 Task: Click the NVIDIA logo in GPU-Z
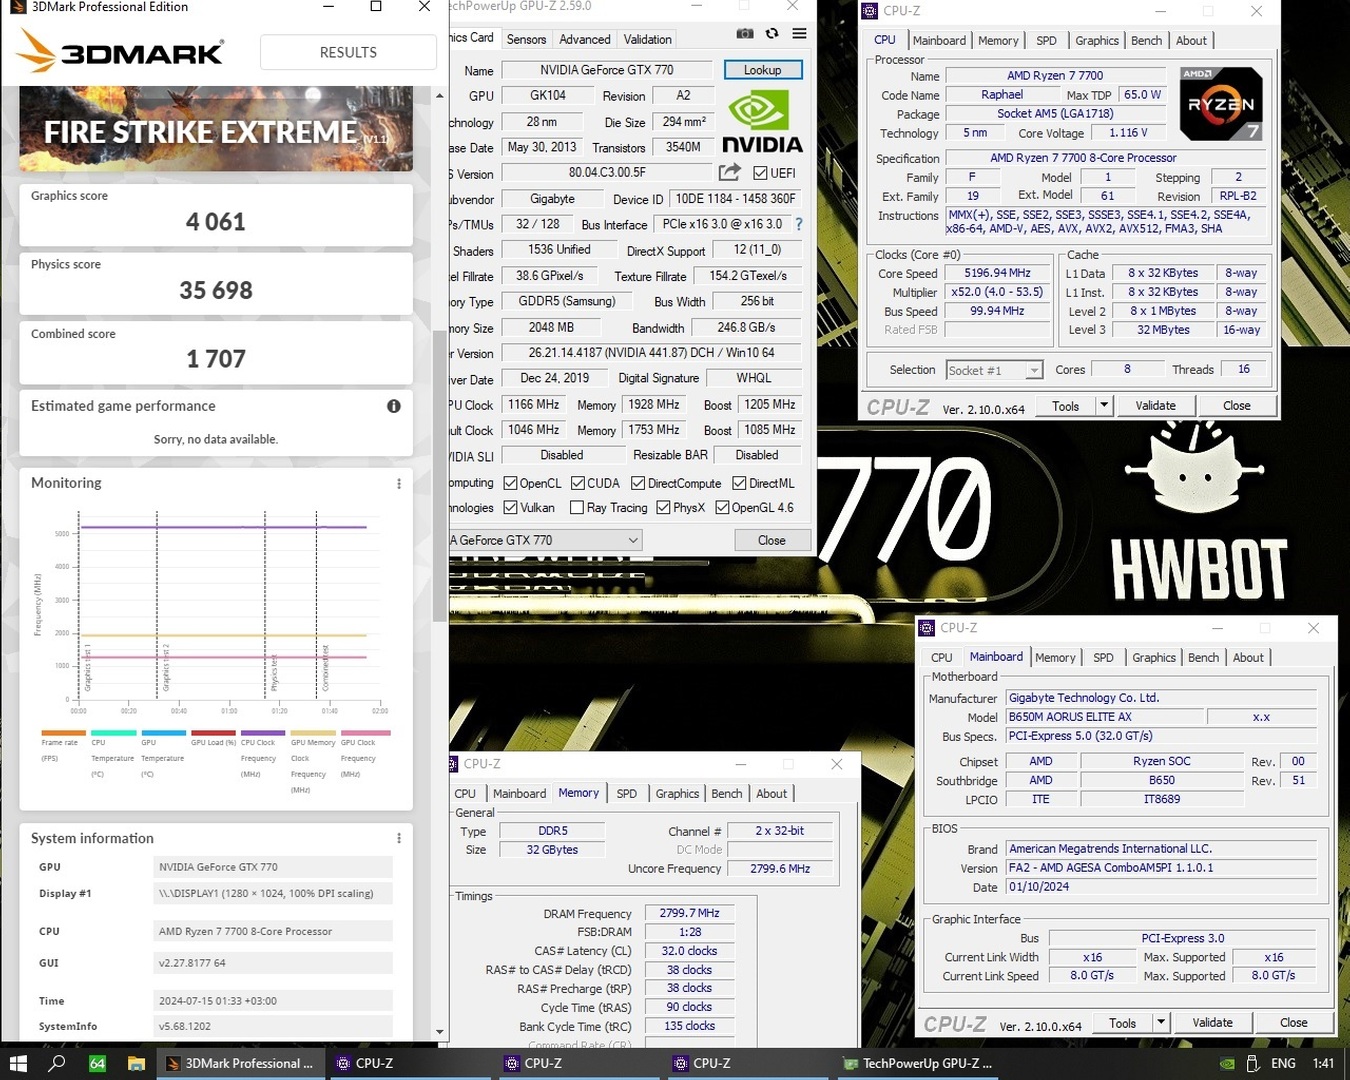[x=762, y=122]
